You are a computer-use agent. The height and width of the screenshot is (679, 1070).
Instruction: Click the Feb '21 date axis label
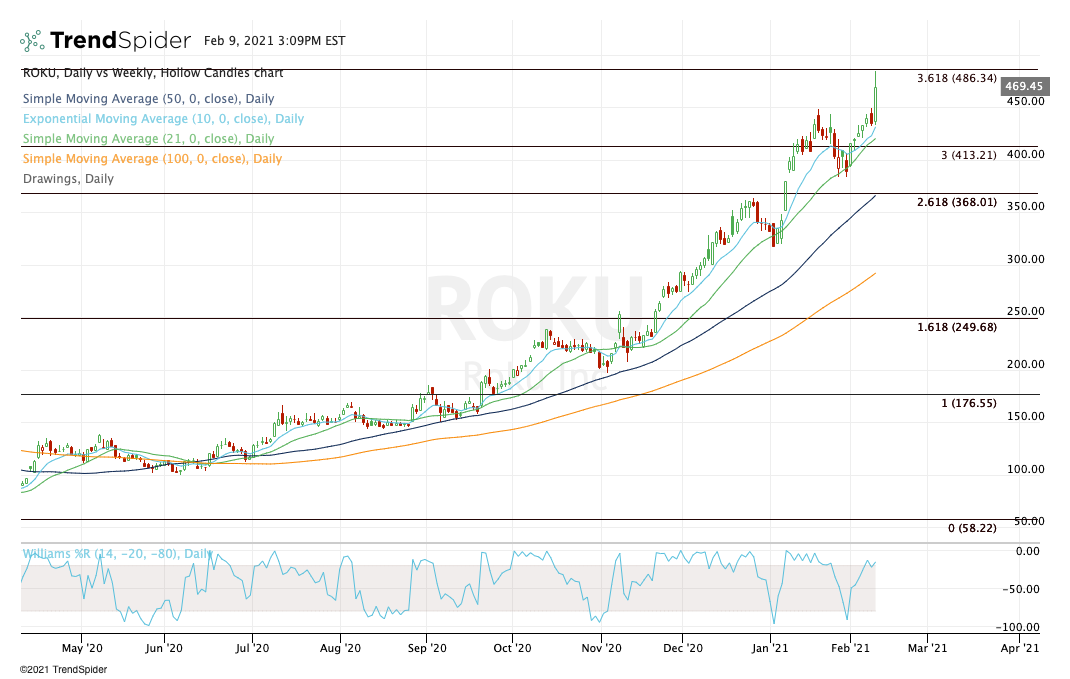tap(850, 648)
